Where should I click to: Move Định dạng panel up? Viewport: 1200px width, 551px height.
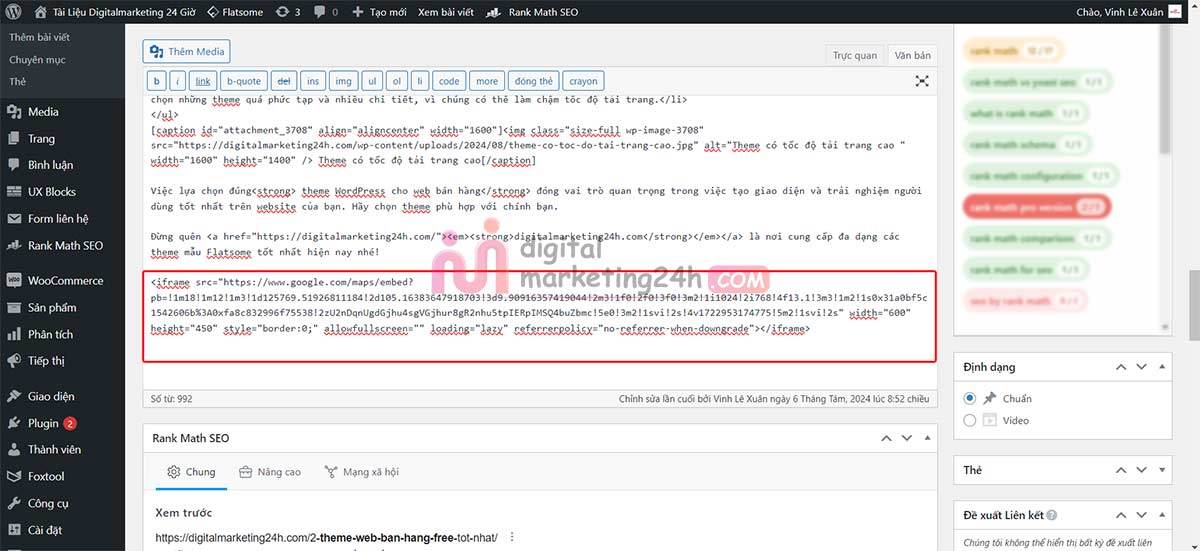tap(1122, 368)
